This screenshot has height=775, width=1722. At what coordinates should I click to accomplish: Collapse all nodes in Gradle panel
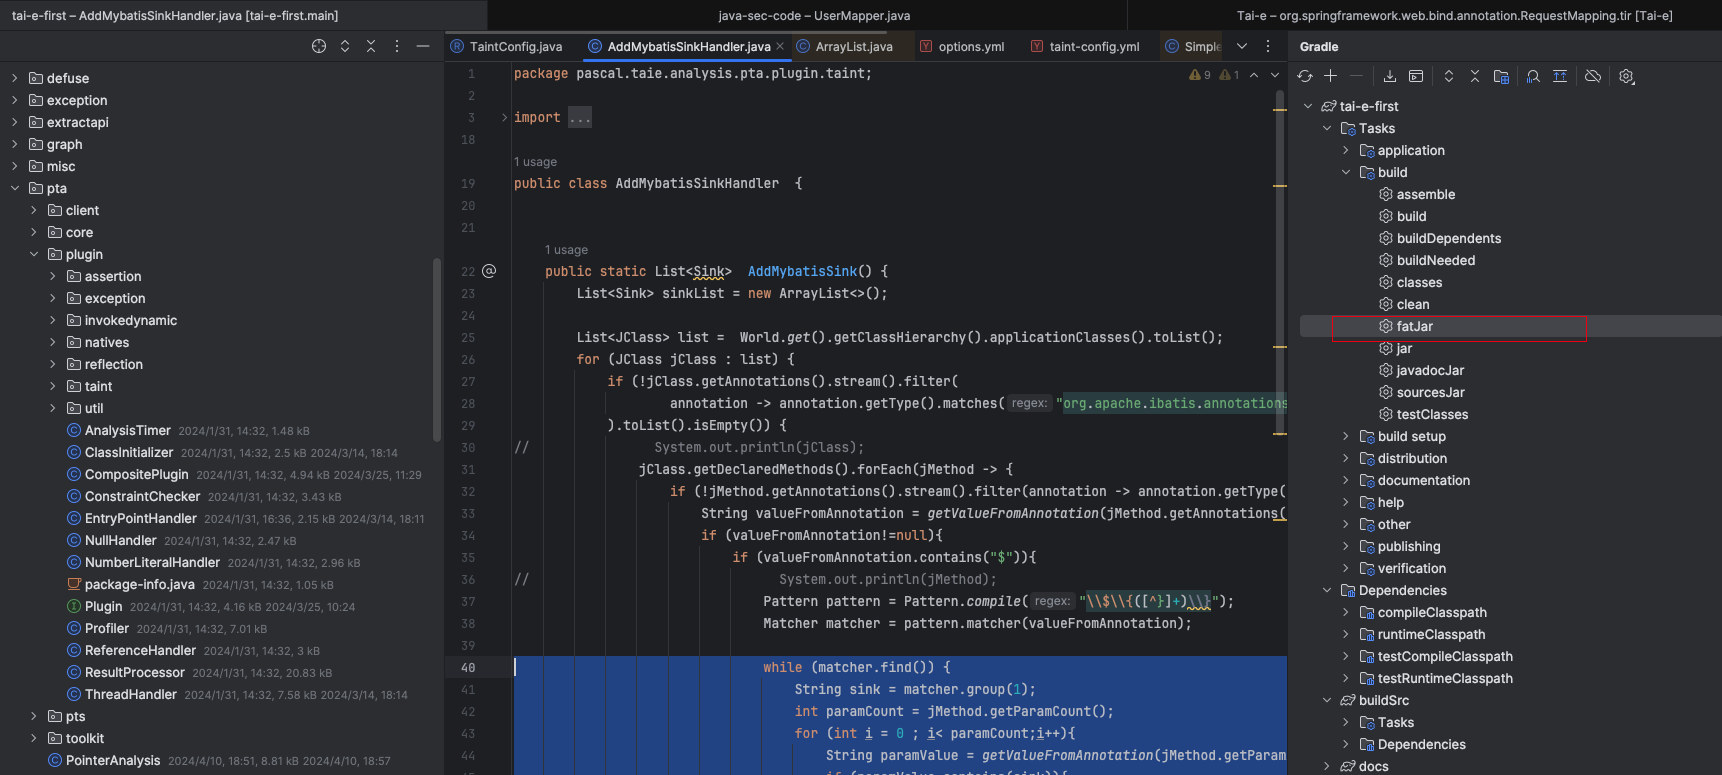coord(1474,76)
